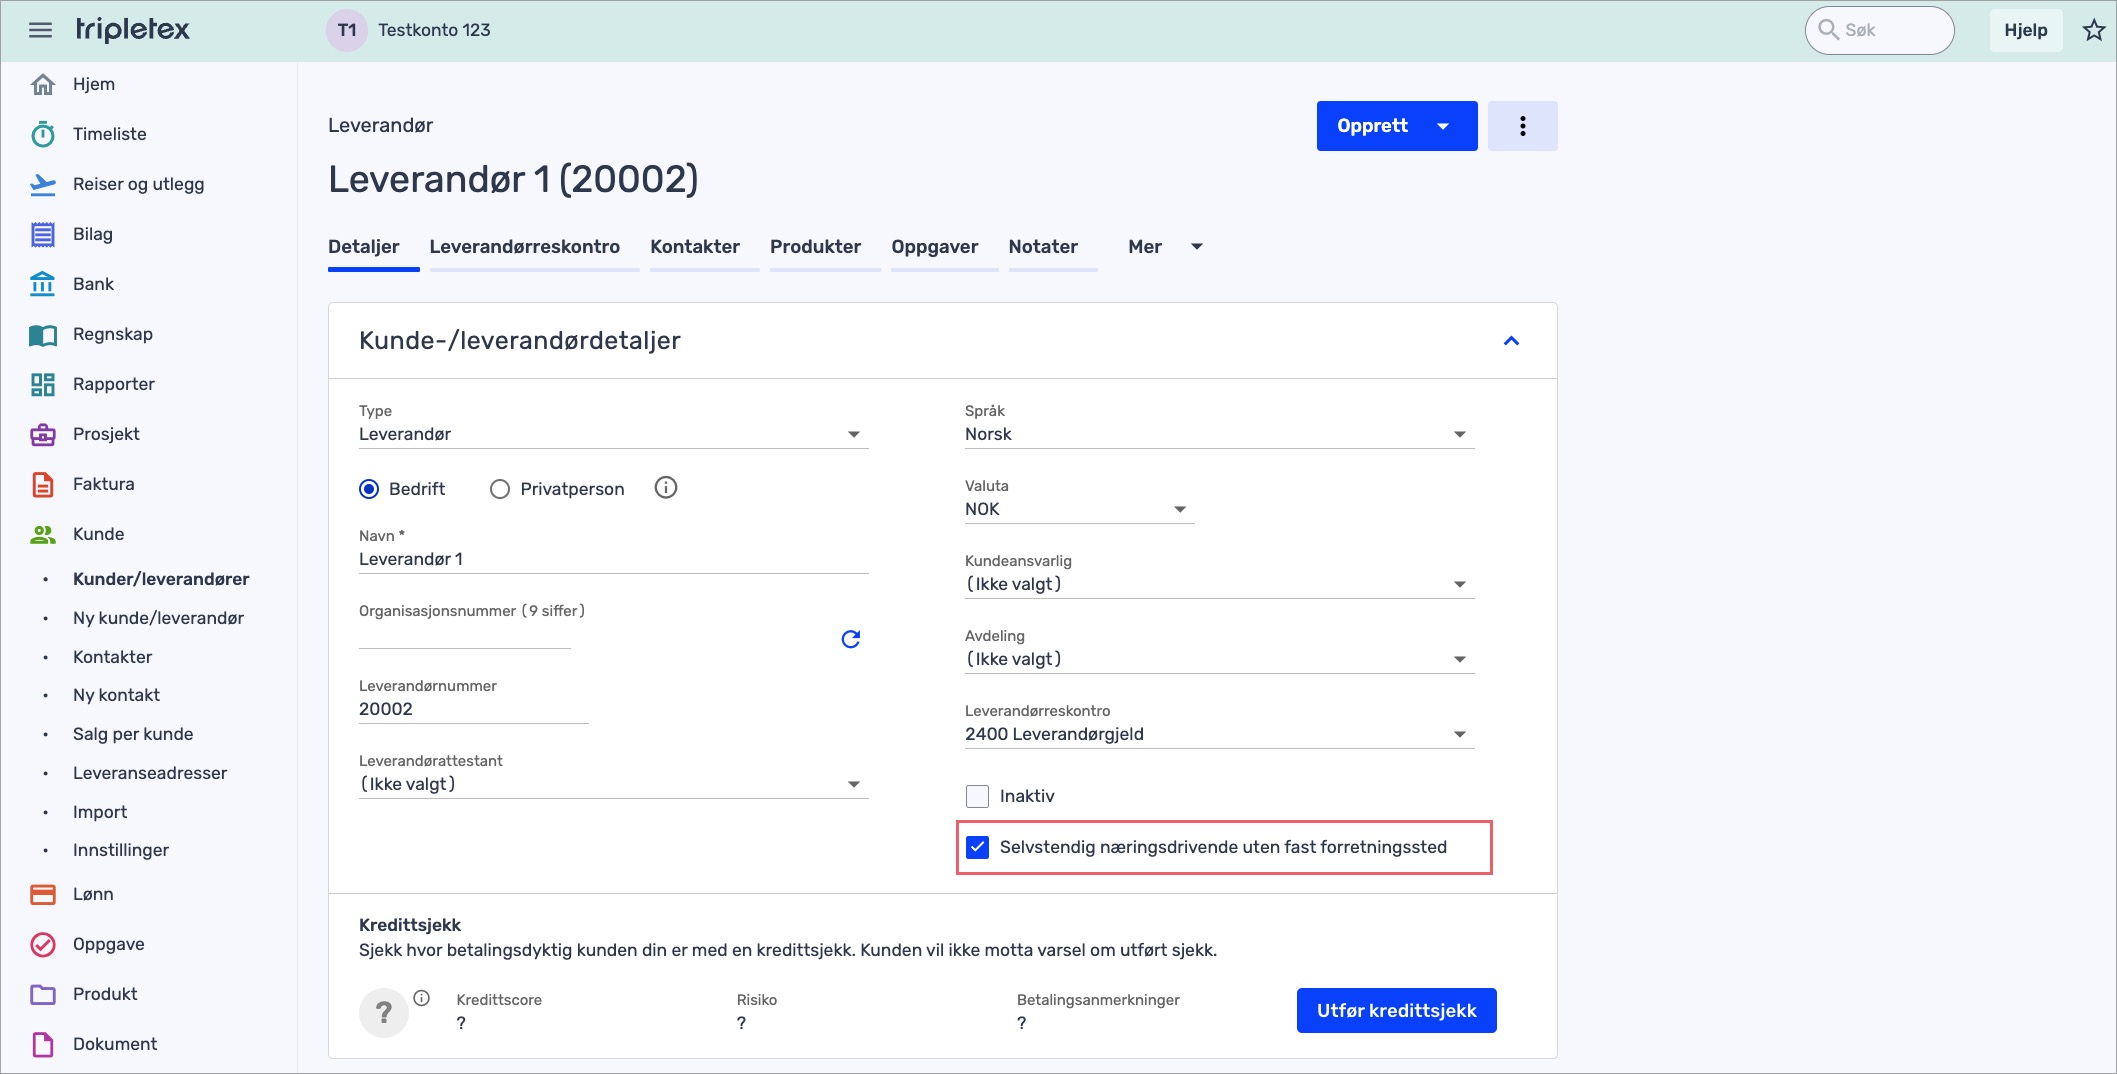2117x1074 pixels.
Task: Open the three-dot more options menu
Action: click(x=1522, y=126)
